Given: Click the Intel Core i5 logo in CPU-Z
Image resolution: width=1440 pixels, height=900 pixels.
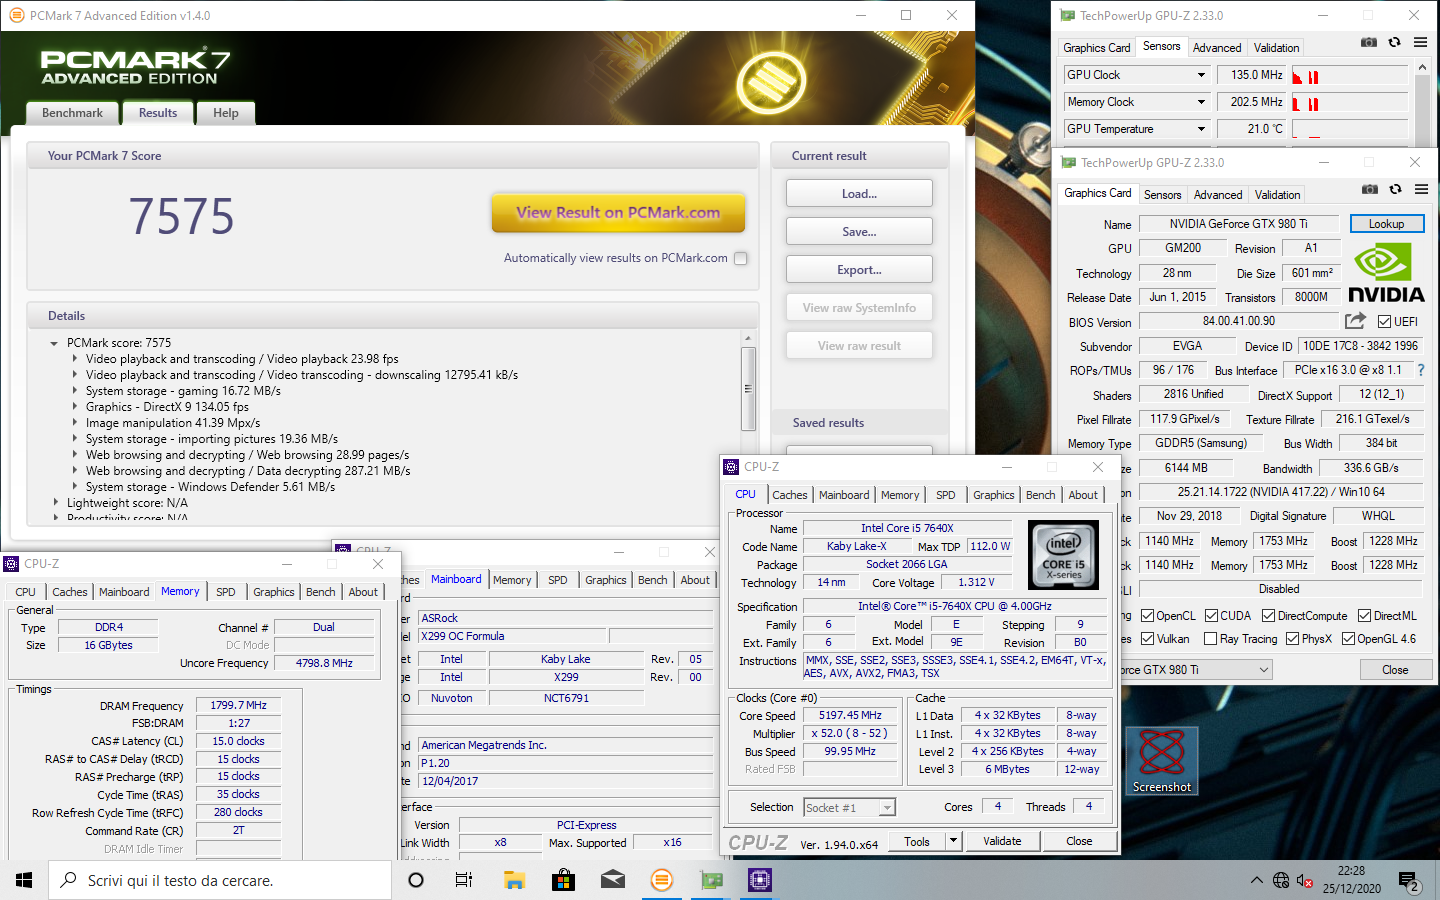Looking at the screenshot, I should [x=1064, y=554].
